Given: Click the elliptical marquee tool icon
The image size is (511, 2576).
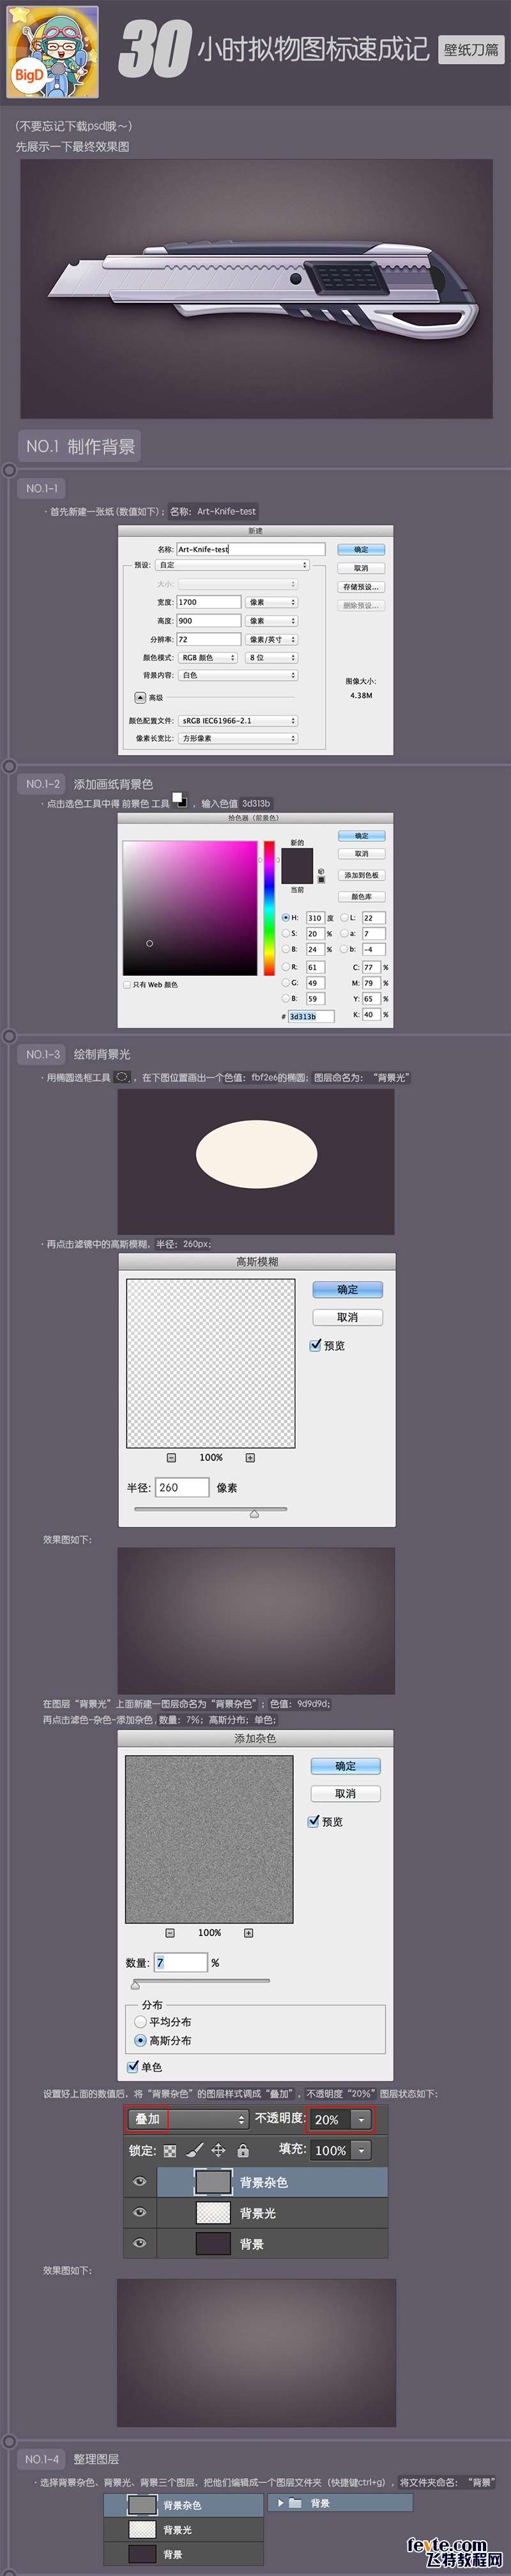Looking at the screenshot, I should point(122,1077).
